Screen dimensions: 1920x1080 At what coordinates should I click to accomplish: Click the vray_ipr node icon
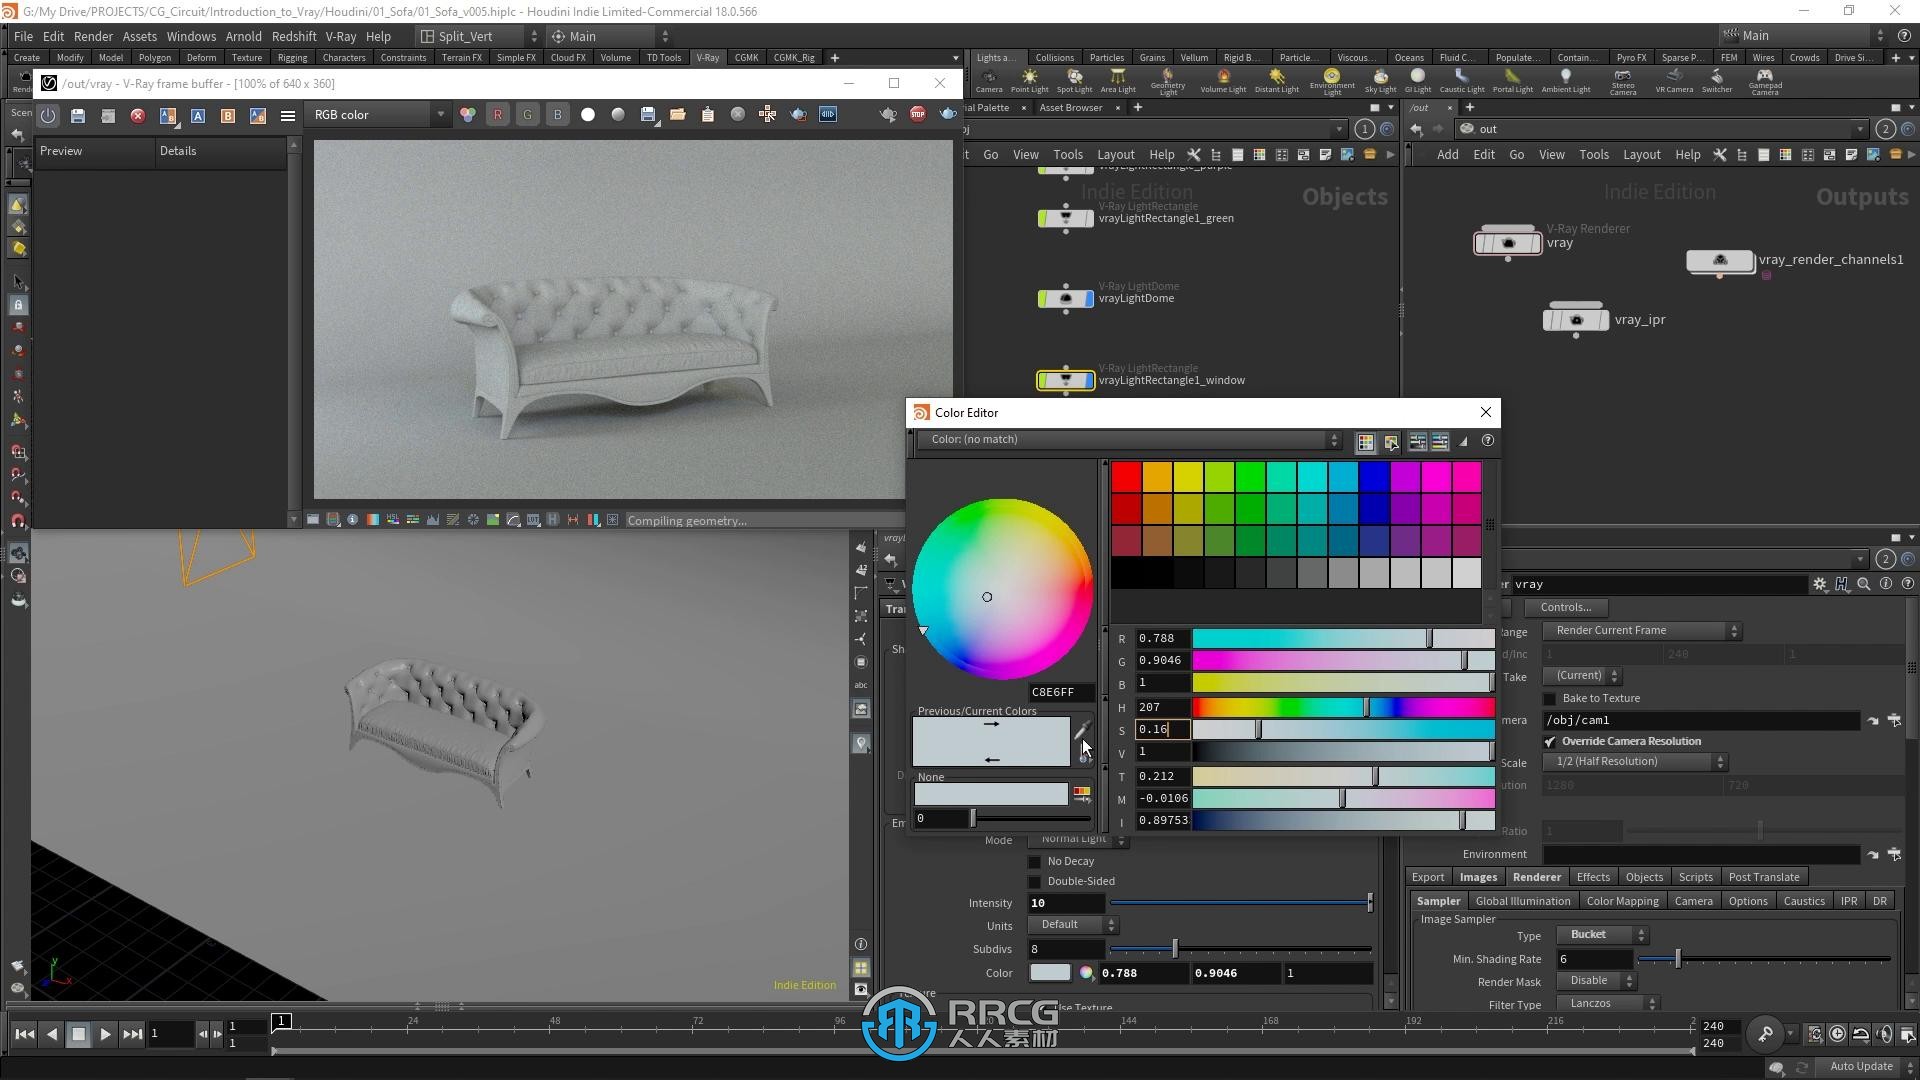pos(1576,320)
